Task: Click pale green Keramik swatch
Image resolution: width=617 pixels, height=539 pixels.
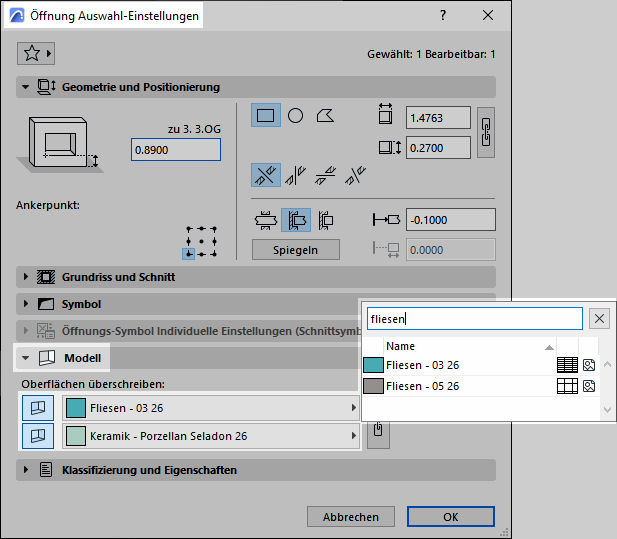Action: (76, 436)
